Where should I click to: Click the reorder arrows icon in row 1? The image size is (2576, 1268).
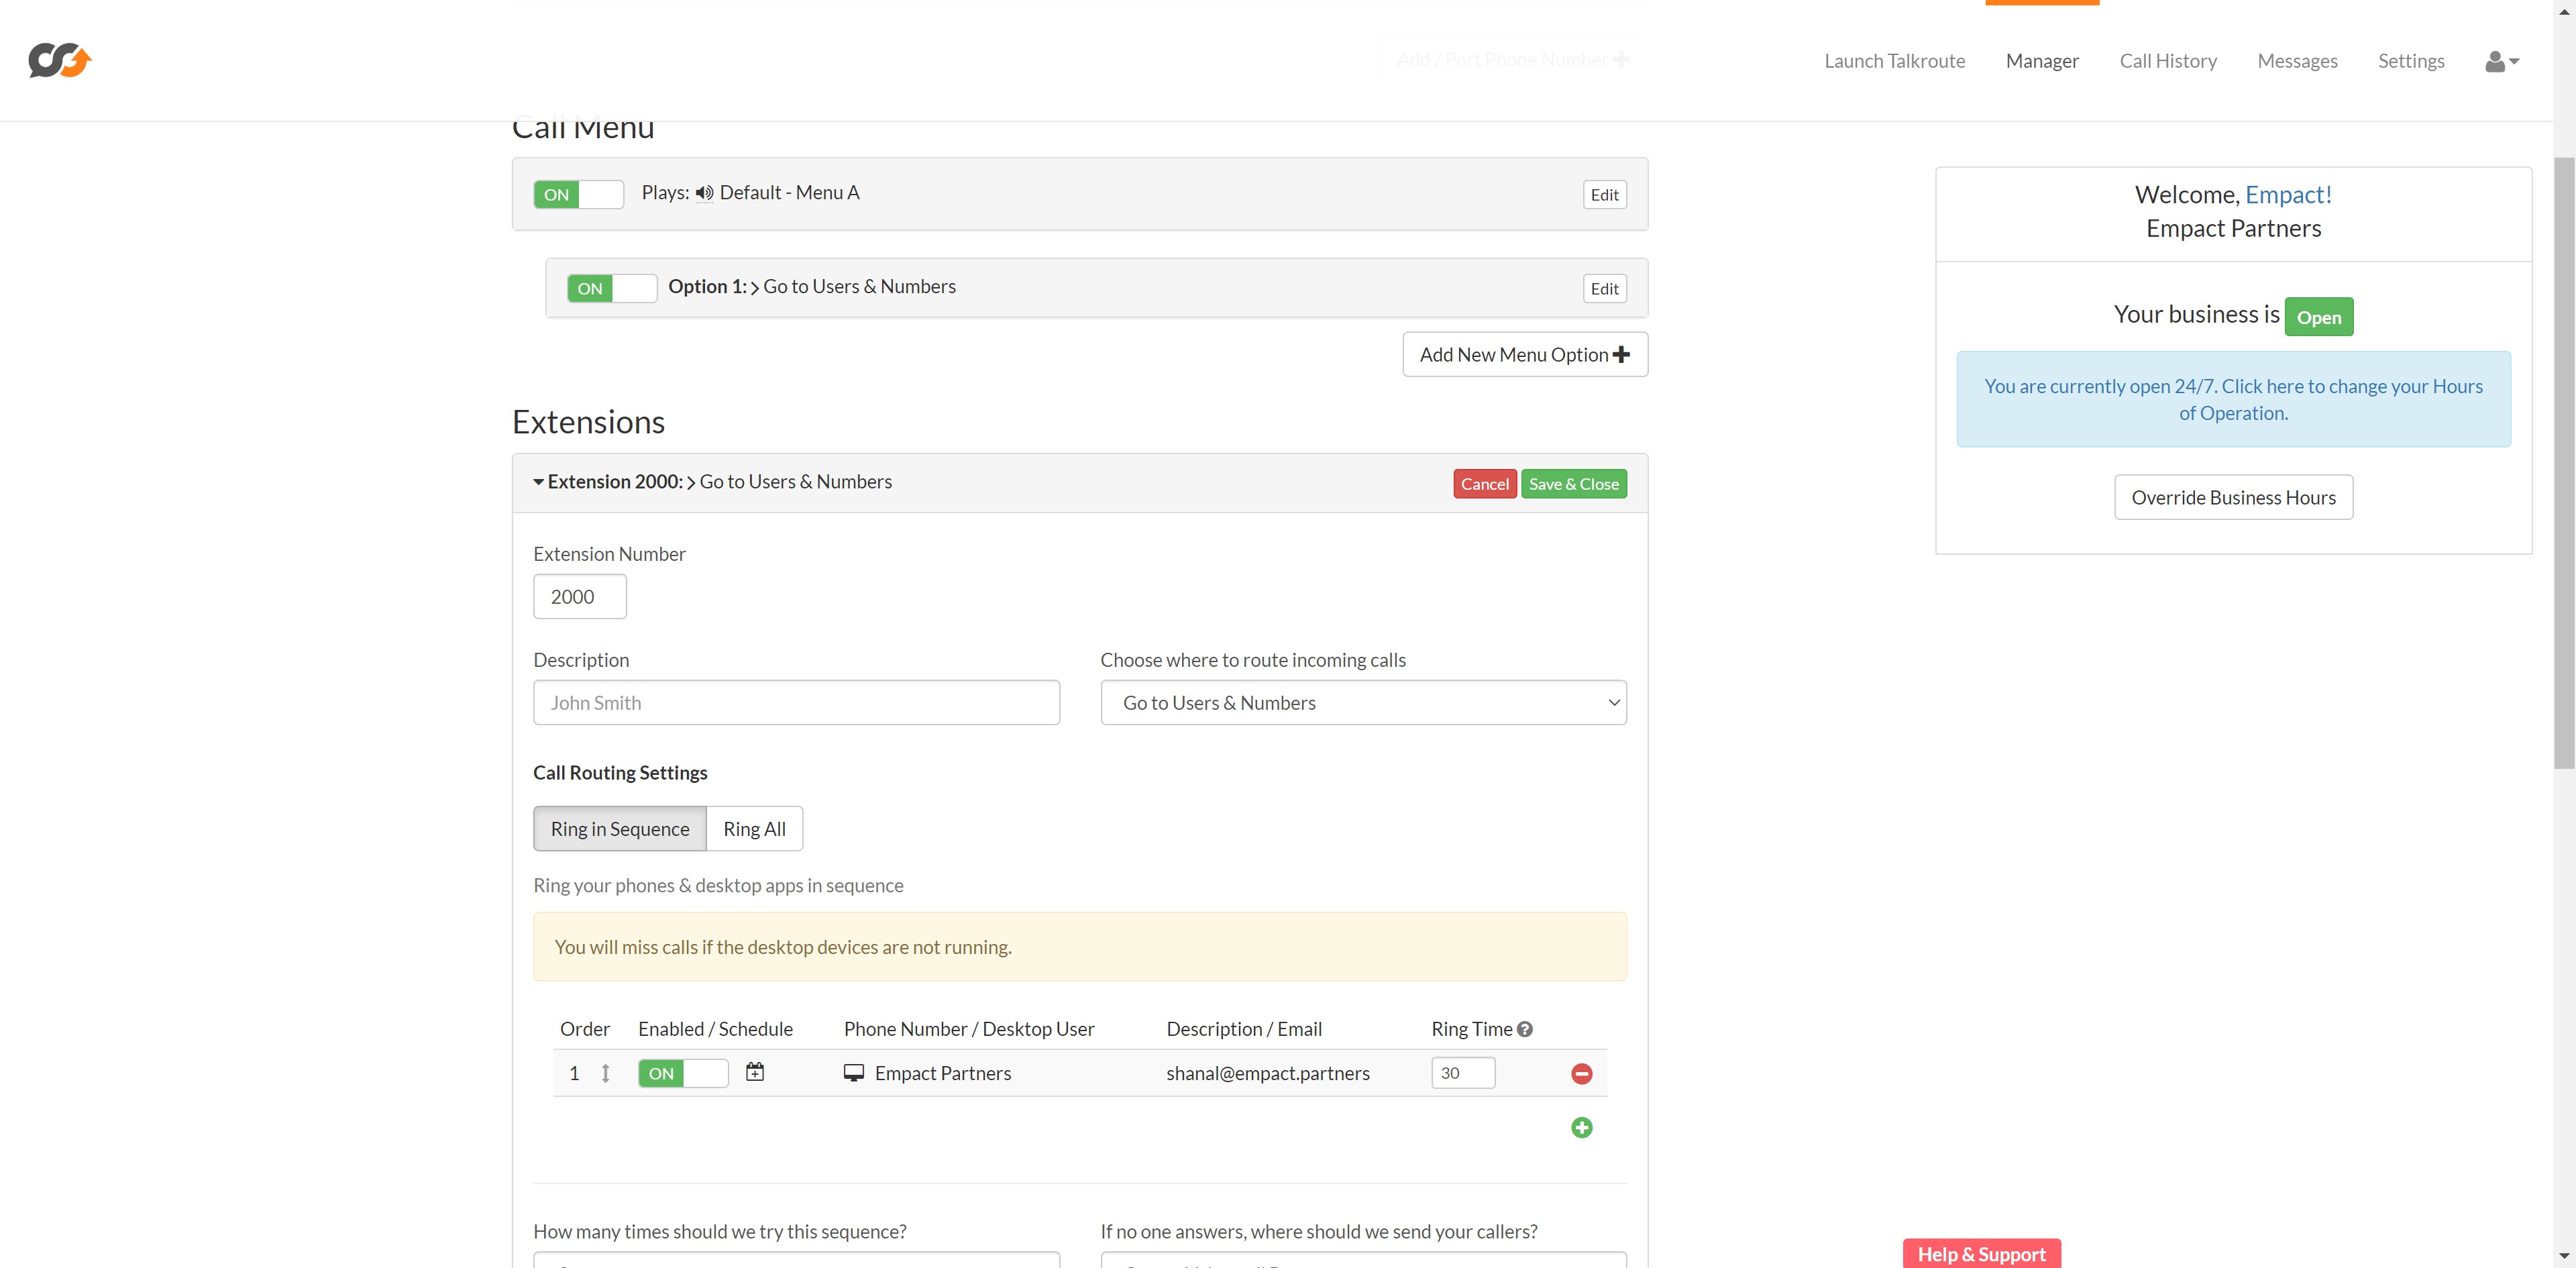coord(605,1074)
